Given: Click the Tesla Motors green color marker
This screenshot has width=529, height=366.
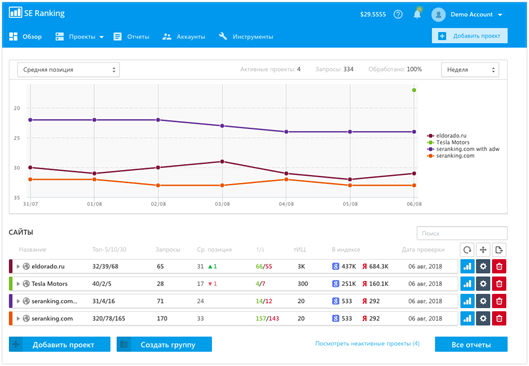Looking at the screenshot, I should click(10, 284).
